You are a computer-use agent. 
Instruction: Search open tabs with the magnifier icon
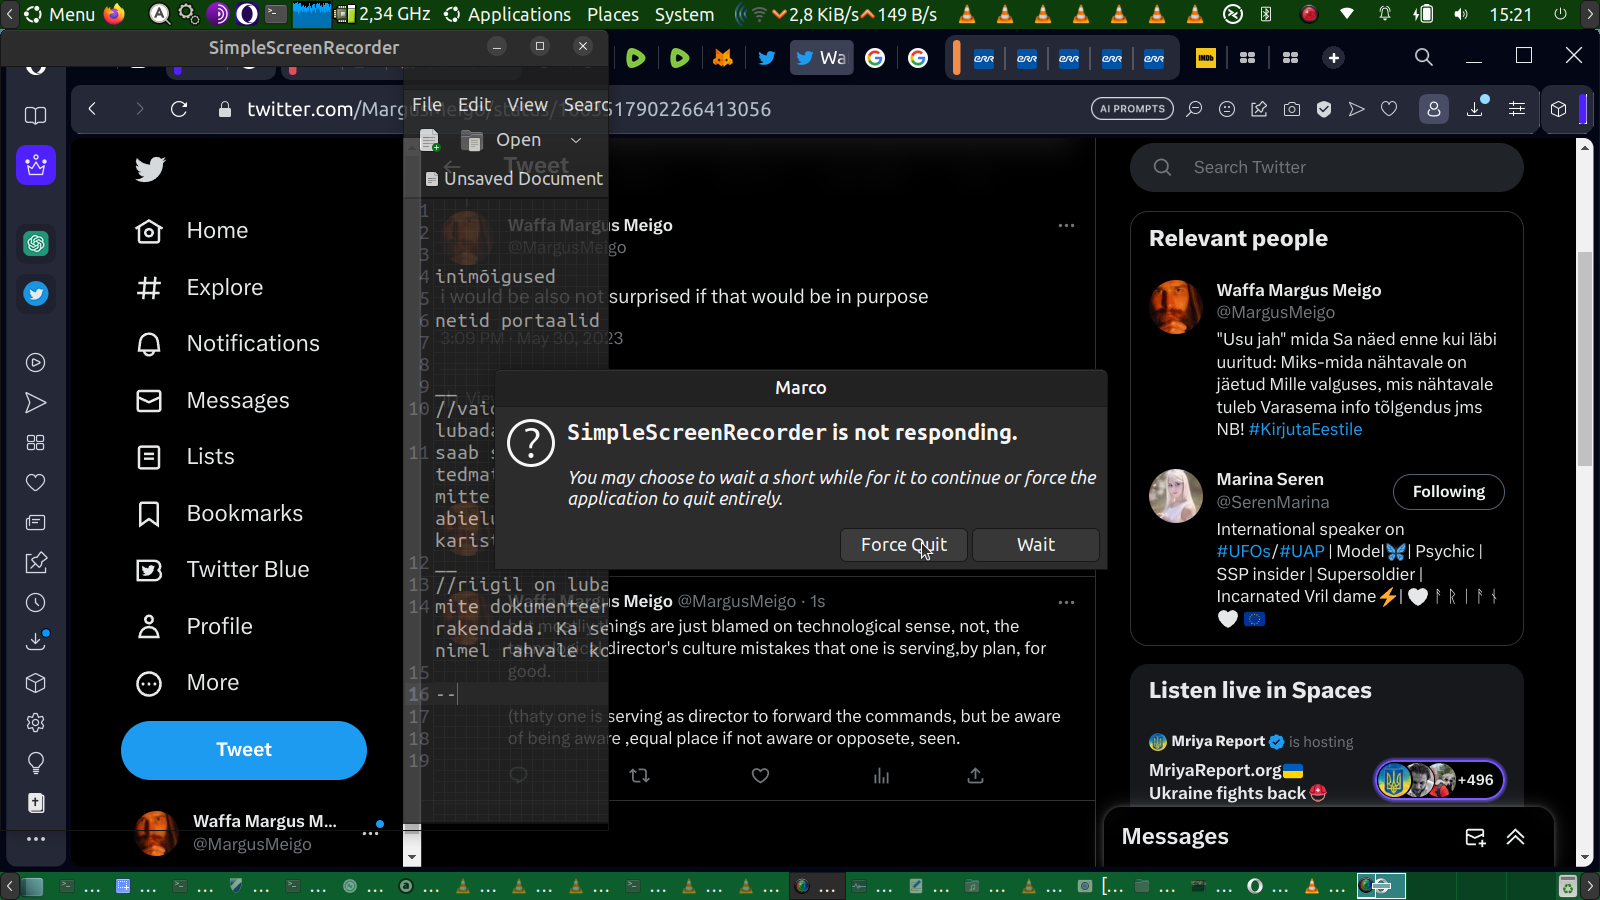1424,57
